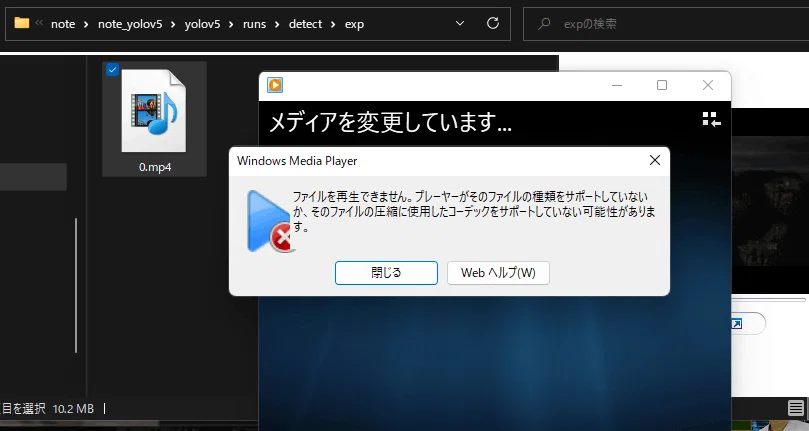Switch Media Player to library view icon
The image size is (809, 431).
click(x=711, y=120)
